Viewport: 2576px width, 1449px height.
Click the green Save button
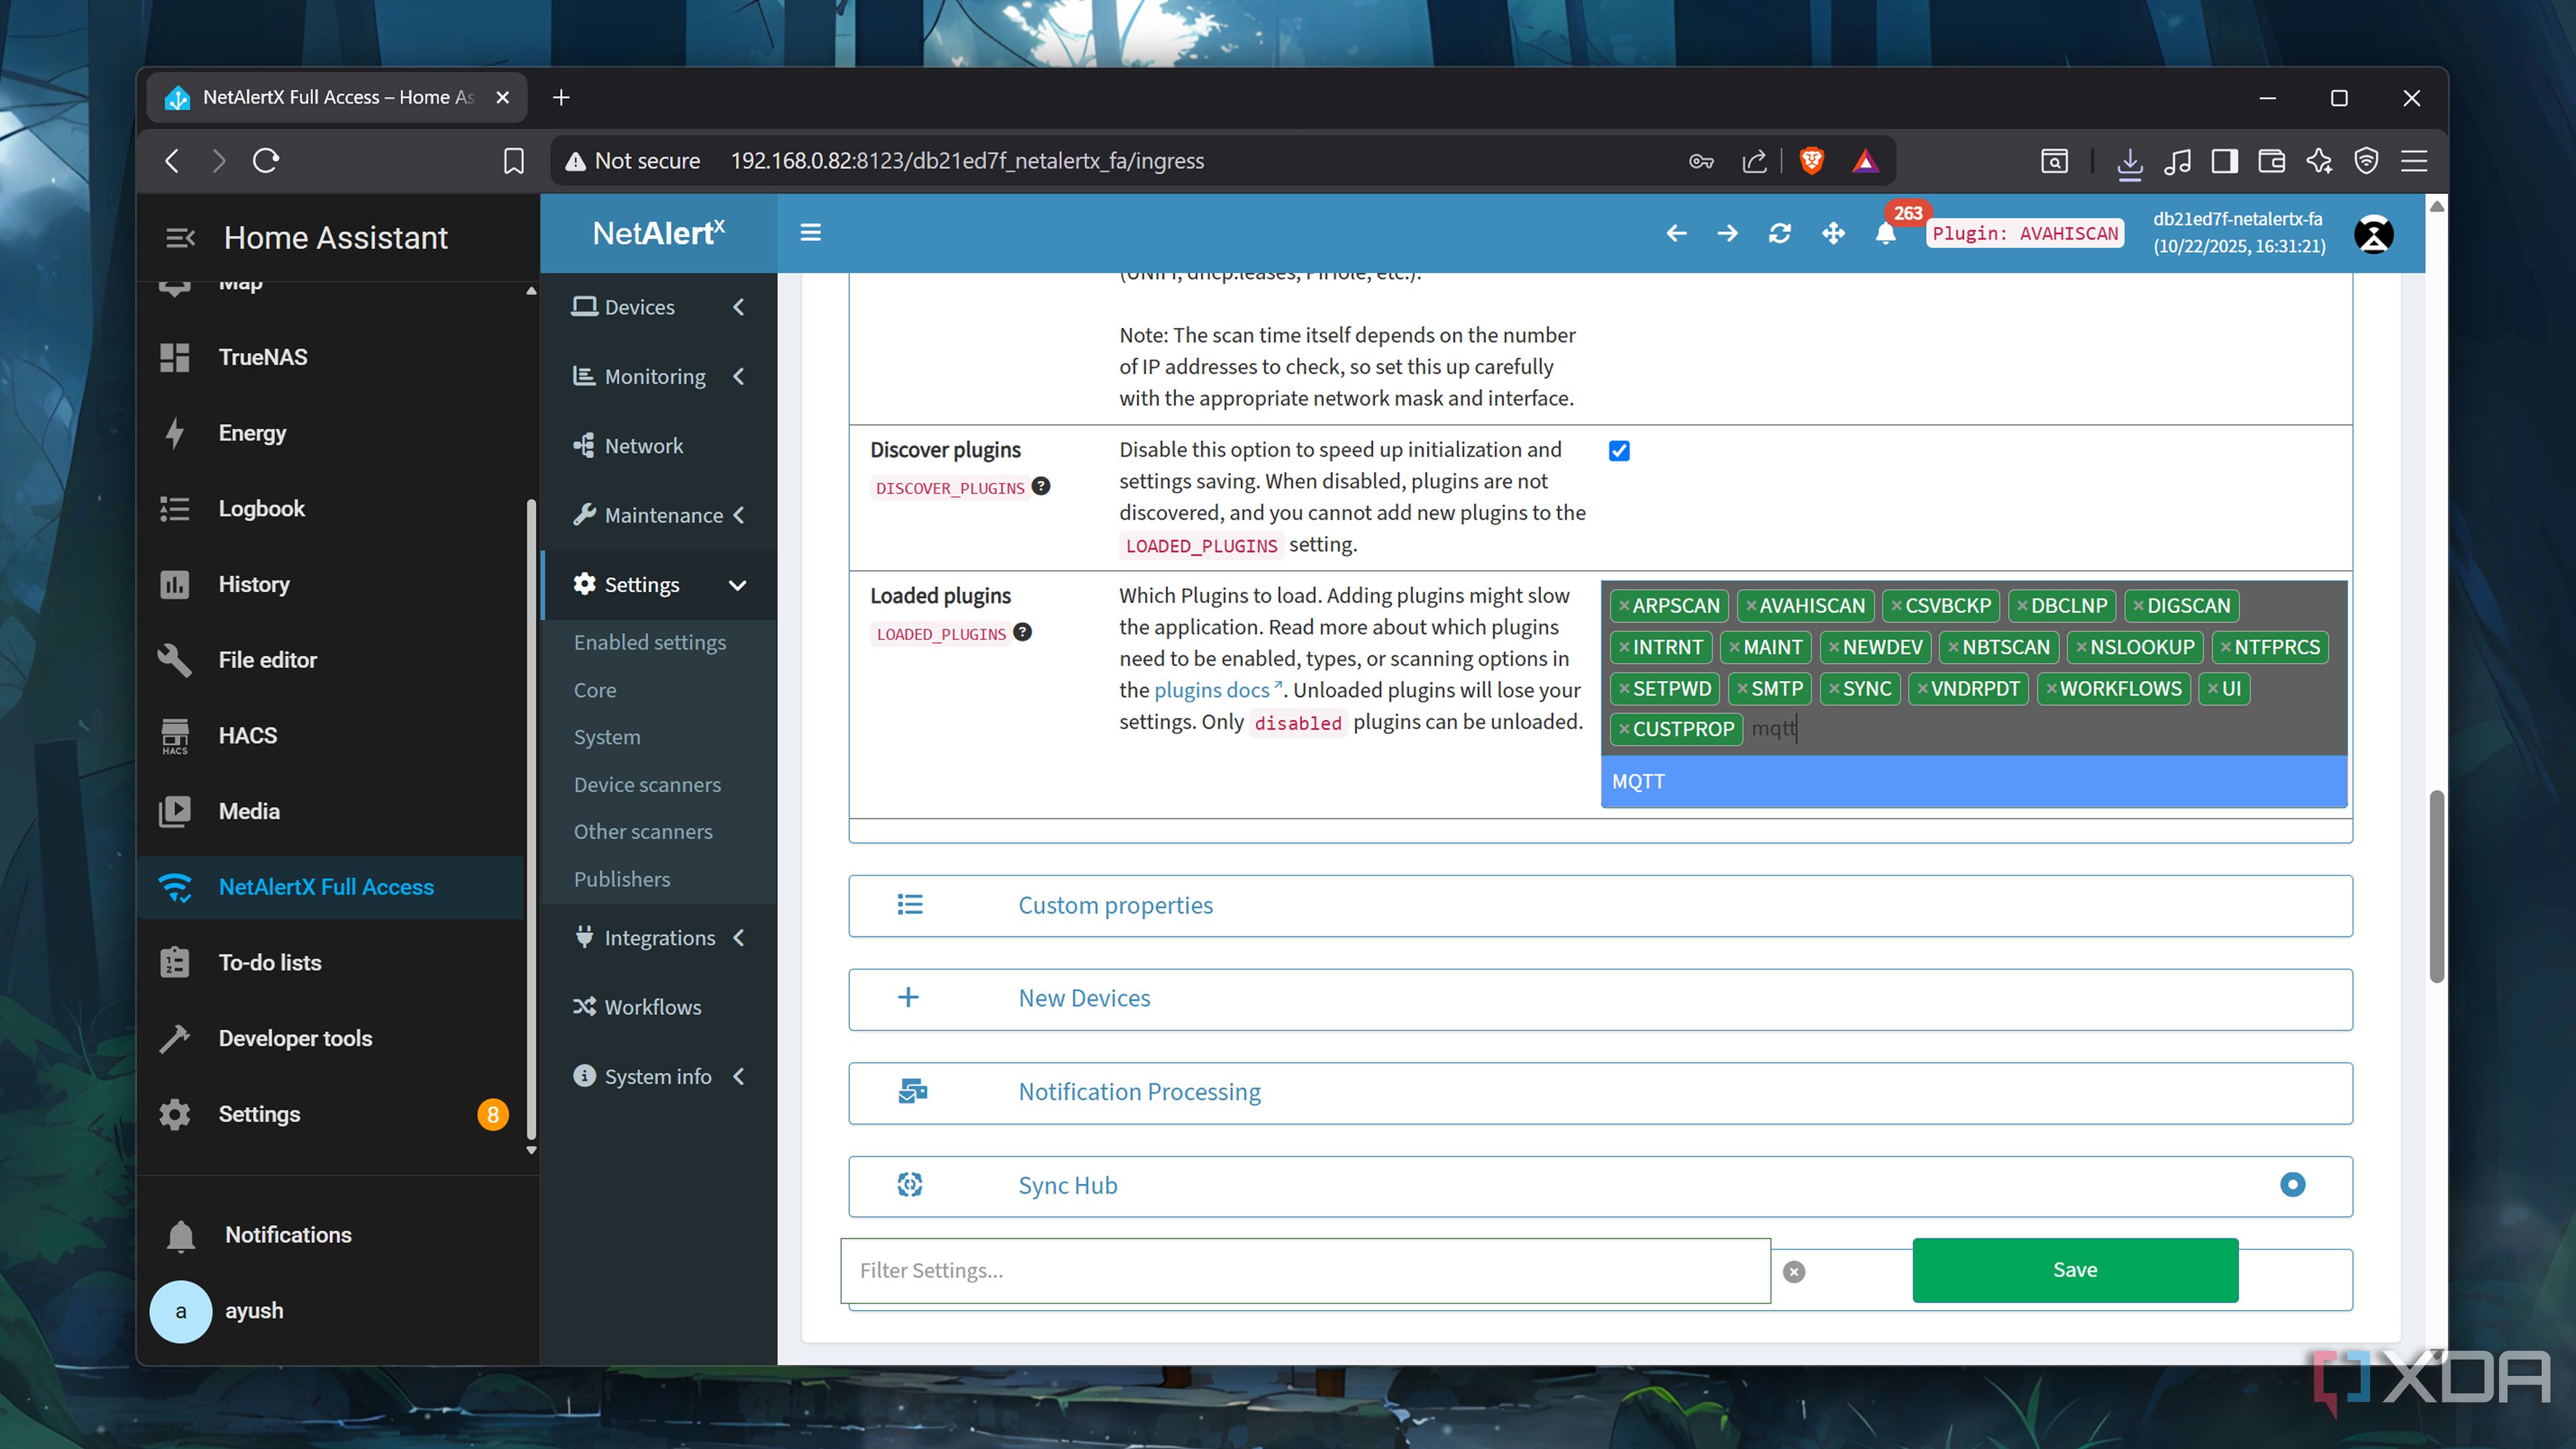pos(2075,1270)
